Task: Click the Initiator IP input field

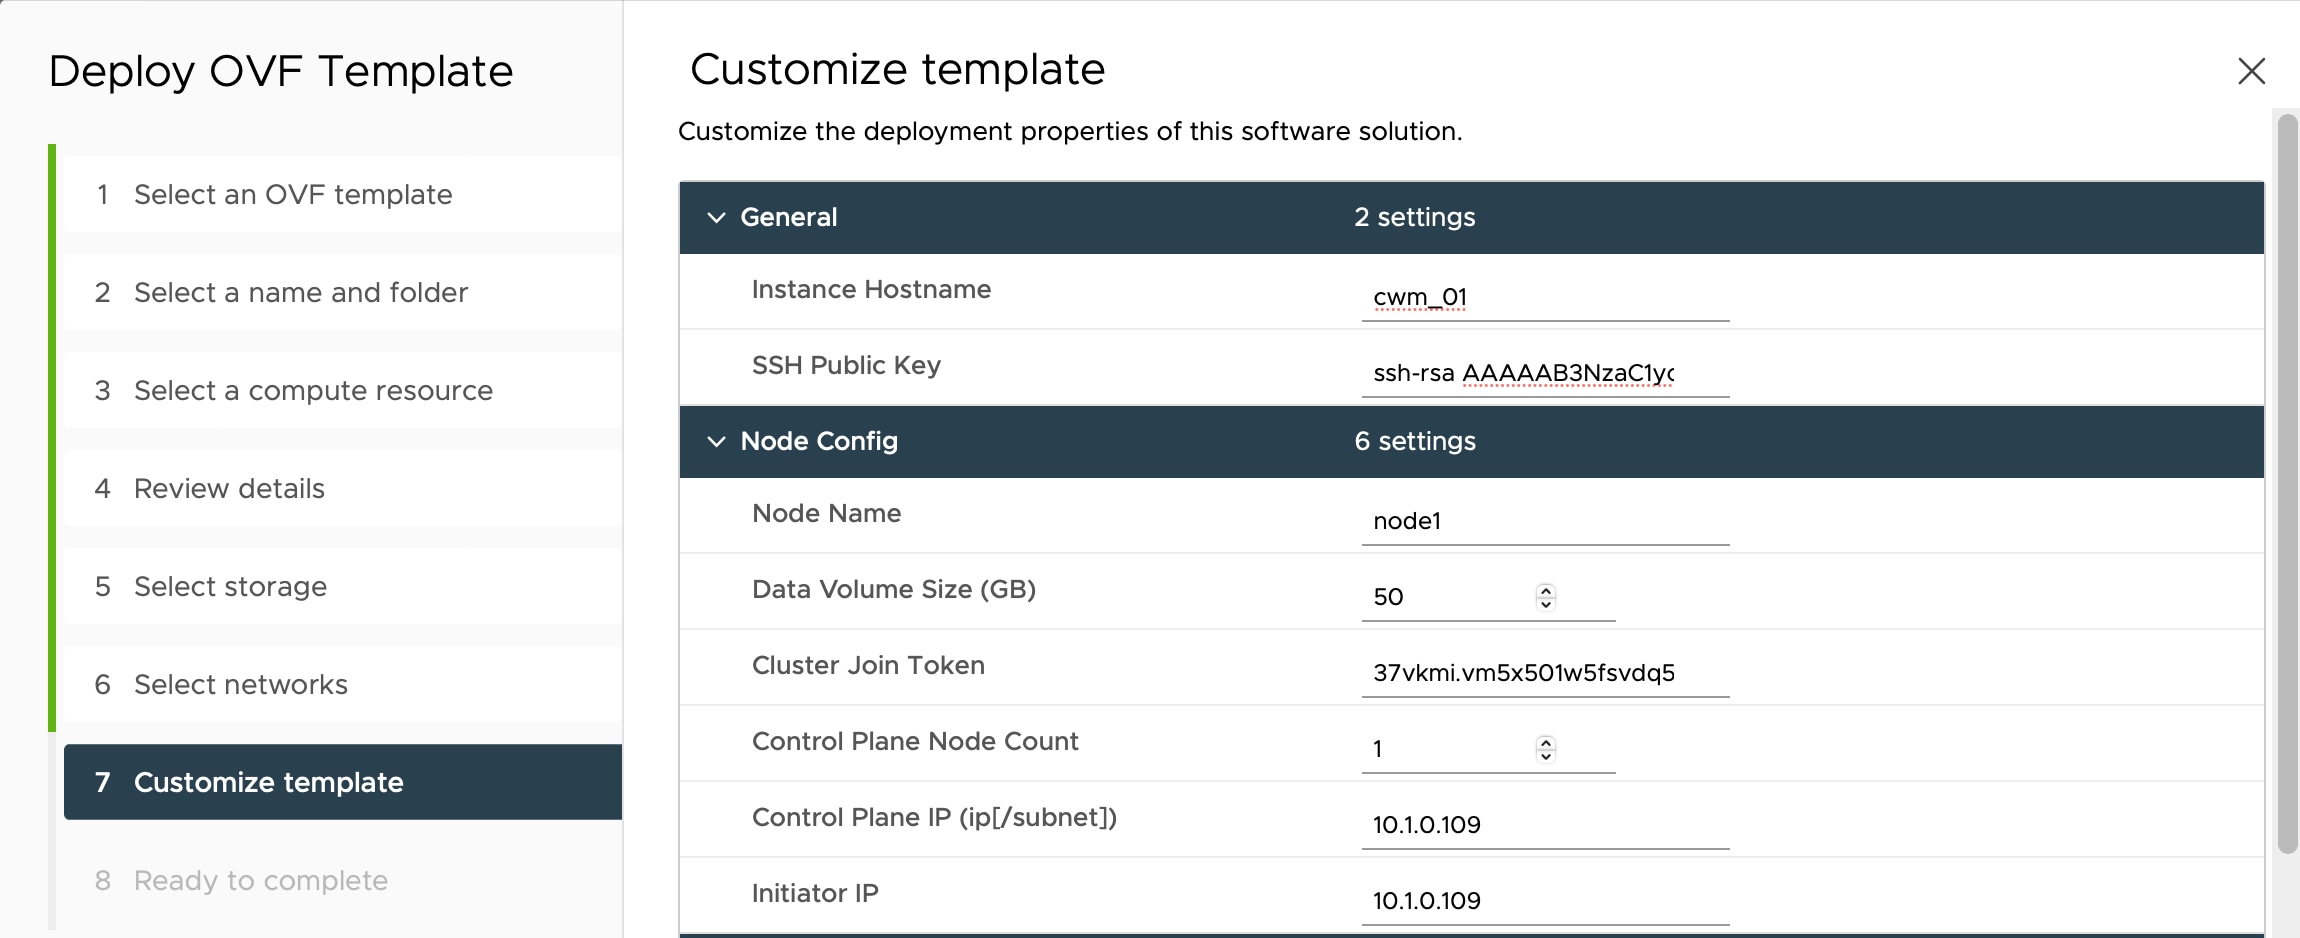Action: [1544, 901]
